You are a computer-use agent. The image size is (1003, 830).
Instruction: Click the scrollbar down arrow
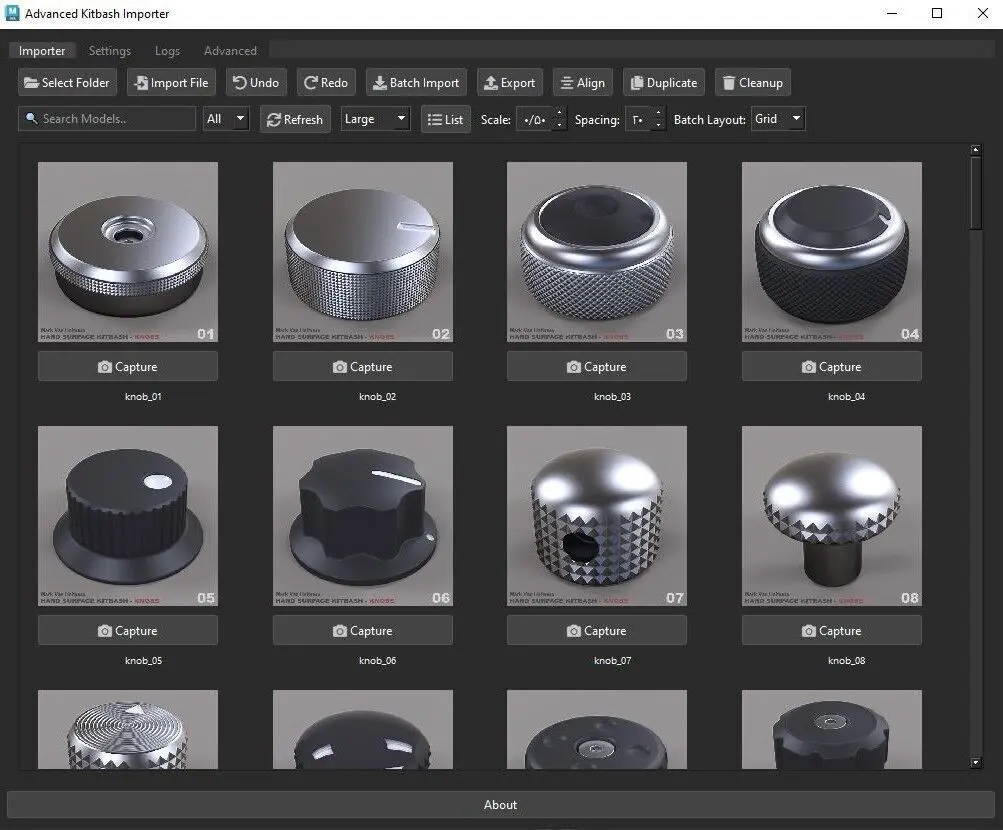pos(975,762)
